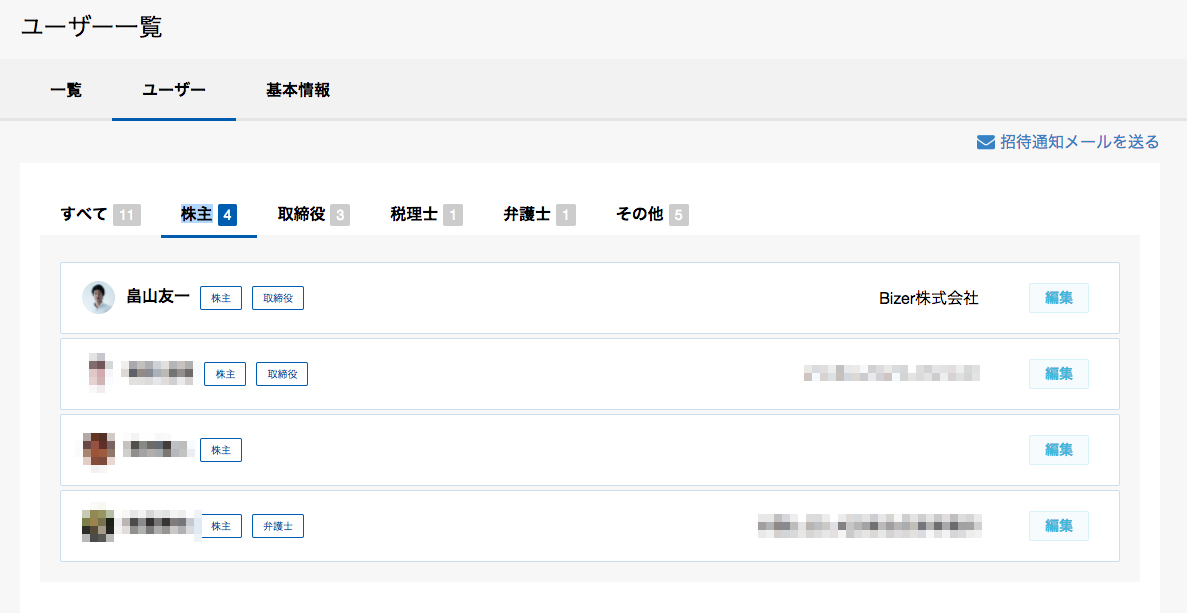The width and height of the screenshot is (1187, 613).
Task: Click 畠山友一's profile avatar
Action: click(98, 297)
